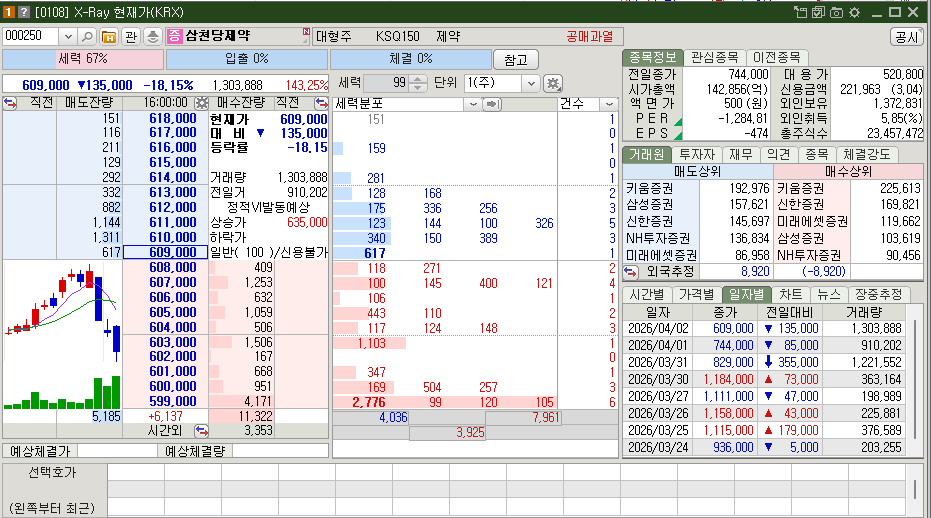Image resolution: width=931 pixels, height=518 pixels.
Task: Select the 체결강도 tab
Action: (866, 154)
